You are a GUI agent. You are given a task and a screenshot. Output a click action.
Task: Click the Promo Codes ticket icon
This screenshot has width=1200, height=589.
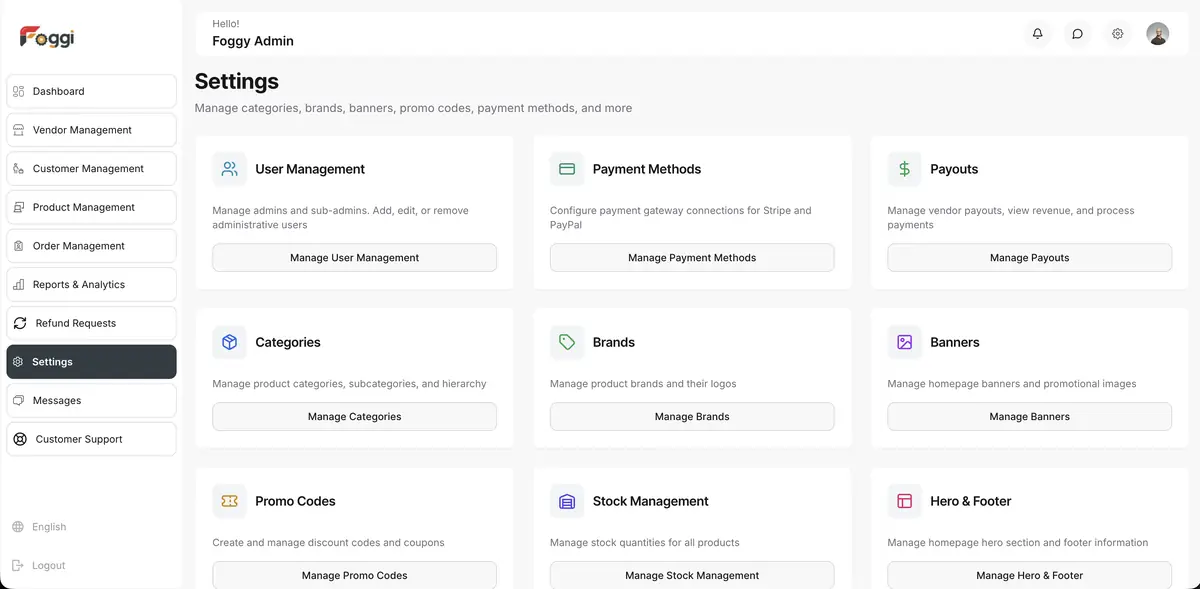(229, 501)
